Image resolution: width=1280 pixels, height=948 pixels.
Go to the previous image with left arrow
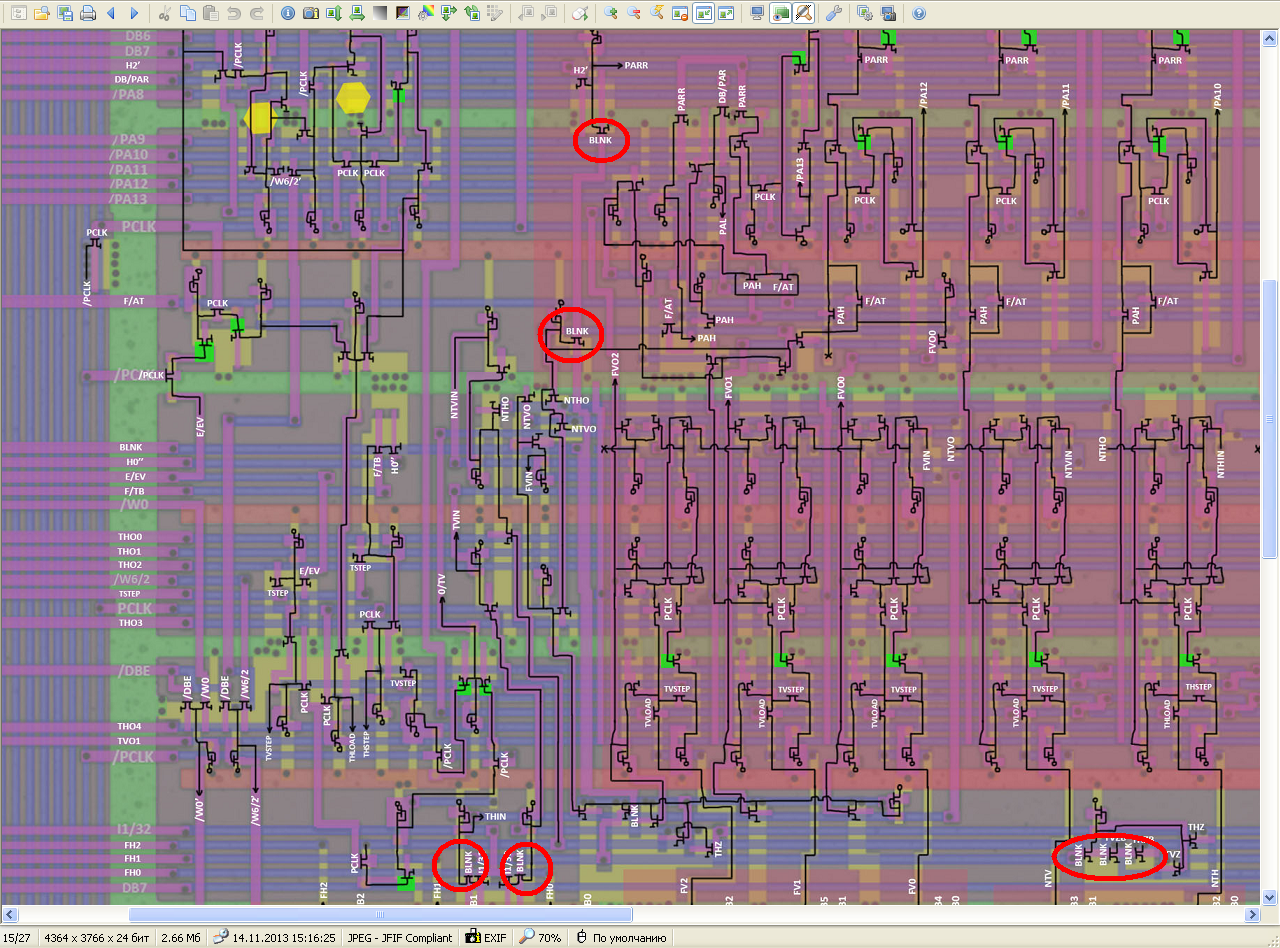111,14
